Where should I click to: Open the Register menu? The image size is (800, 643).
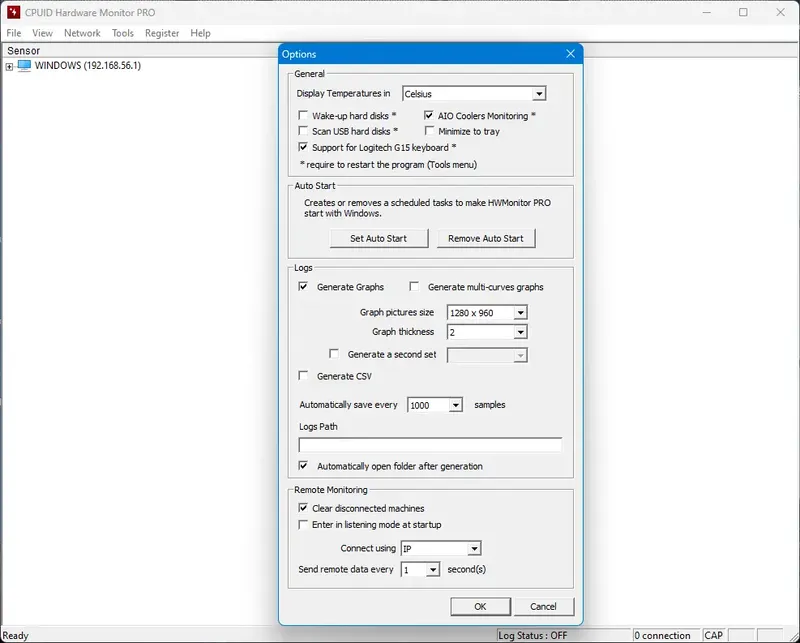(x=162, y=33)
